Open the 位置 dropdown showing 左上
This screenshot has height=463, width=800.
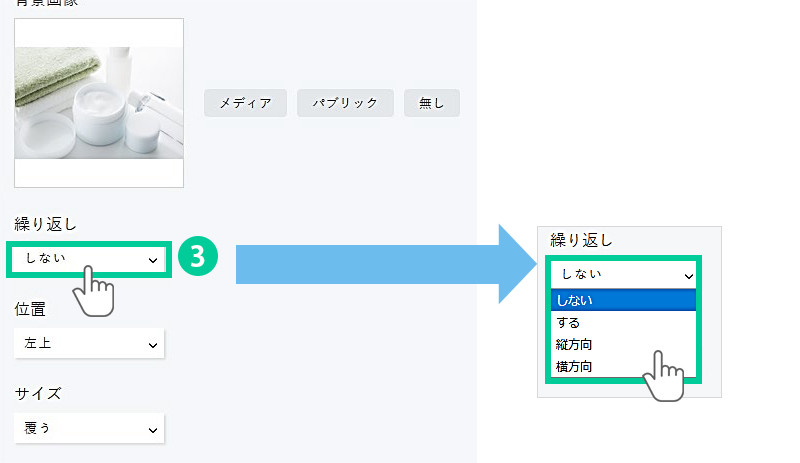click(89, 344)
